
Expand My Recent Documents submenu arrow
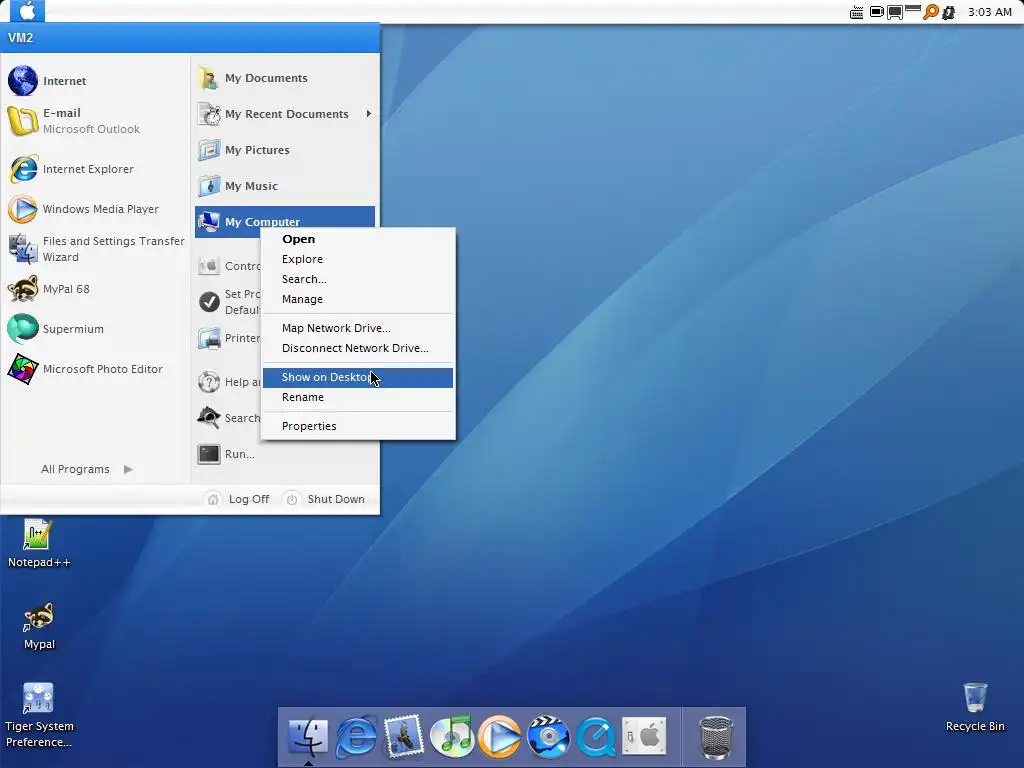(369, 114)
